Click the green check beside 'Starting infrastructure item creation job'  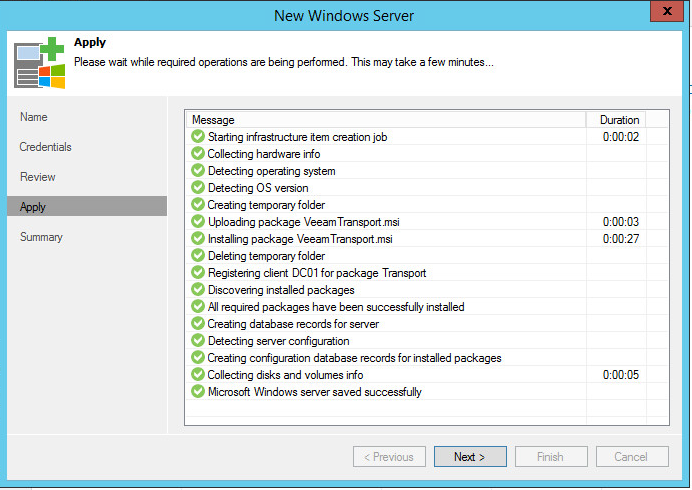point(197,137)
